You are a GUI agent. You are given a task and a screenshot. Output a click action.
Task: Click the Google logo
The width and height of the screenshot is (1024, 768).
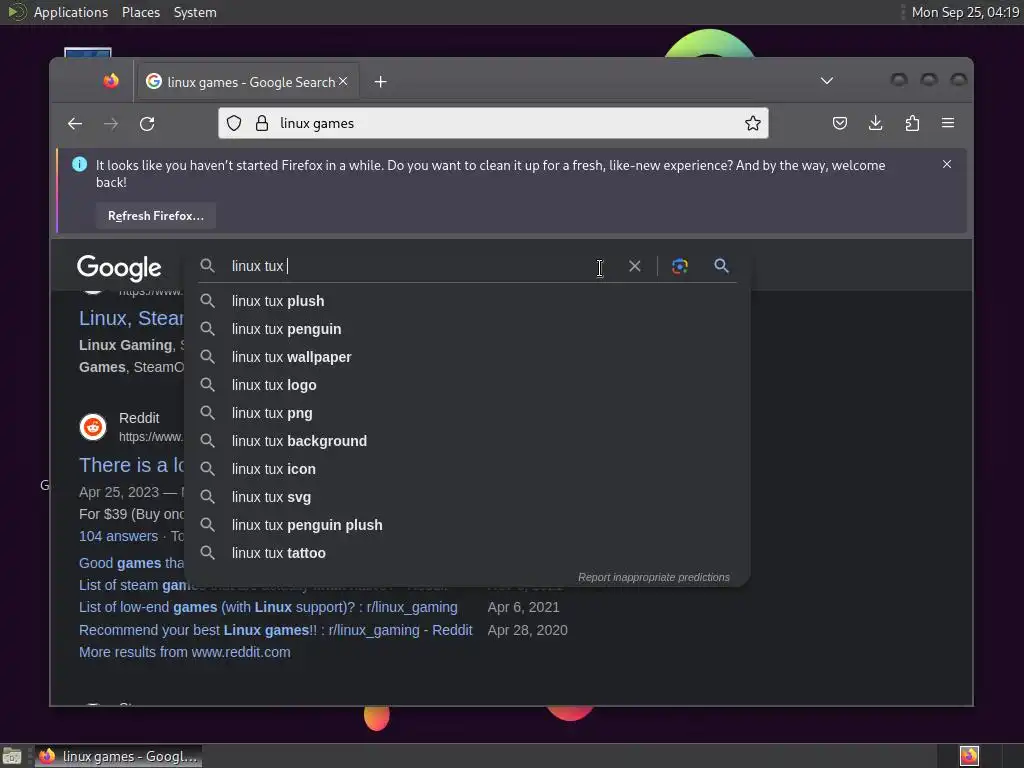point(119,268)
